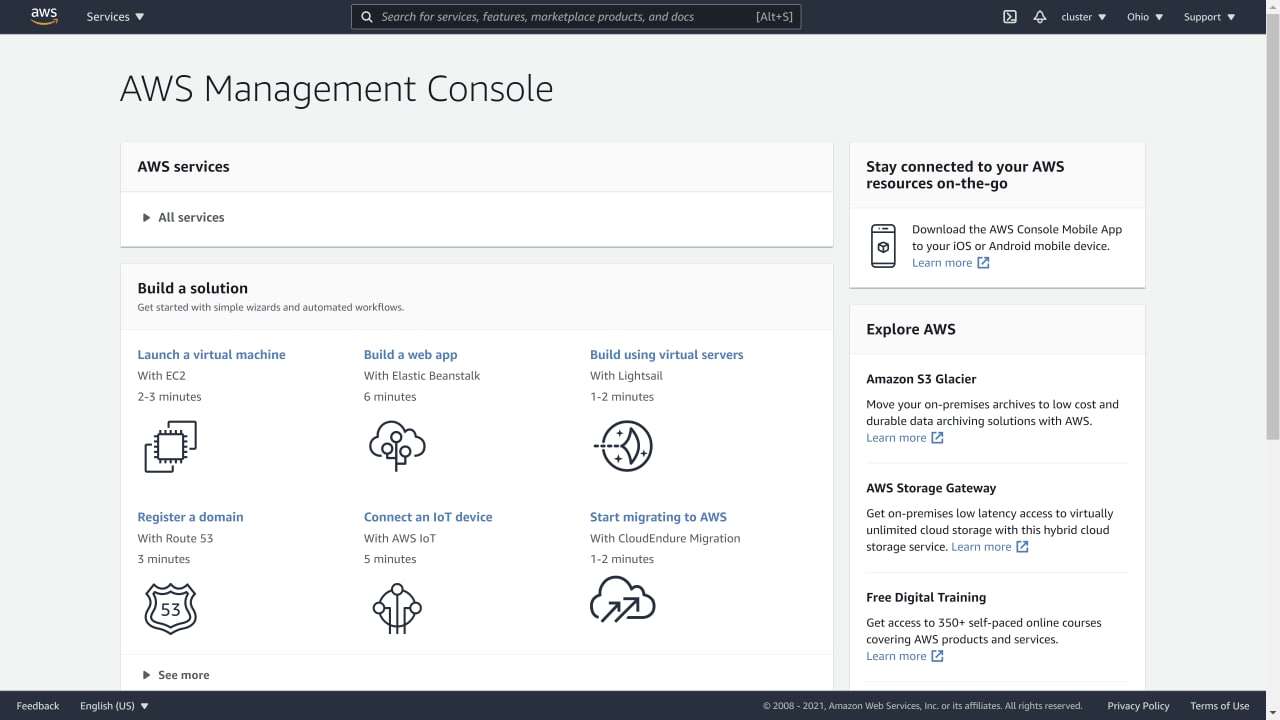
Task: Click the AWS logo home icon
Action: [x=44, y=16]
